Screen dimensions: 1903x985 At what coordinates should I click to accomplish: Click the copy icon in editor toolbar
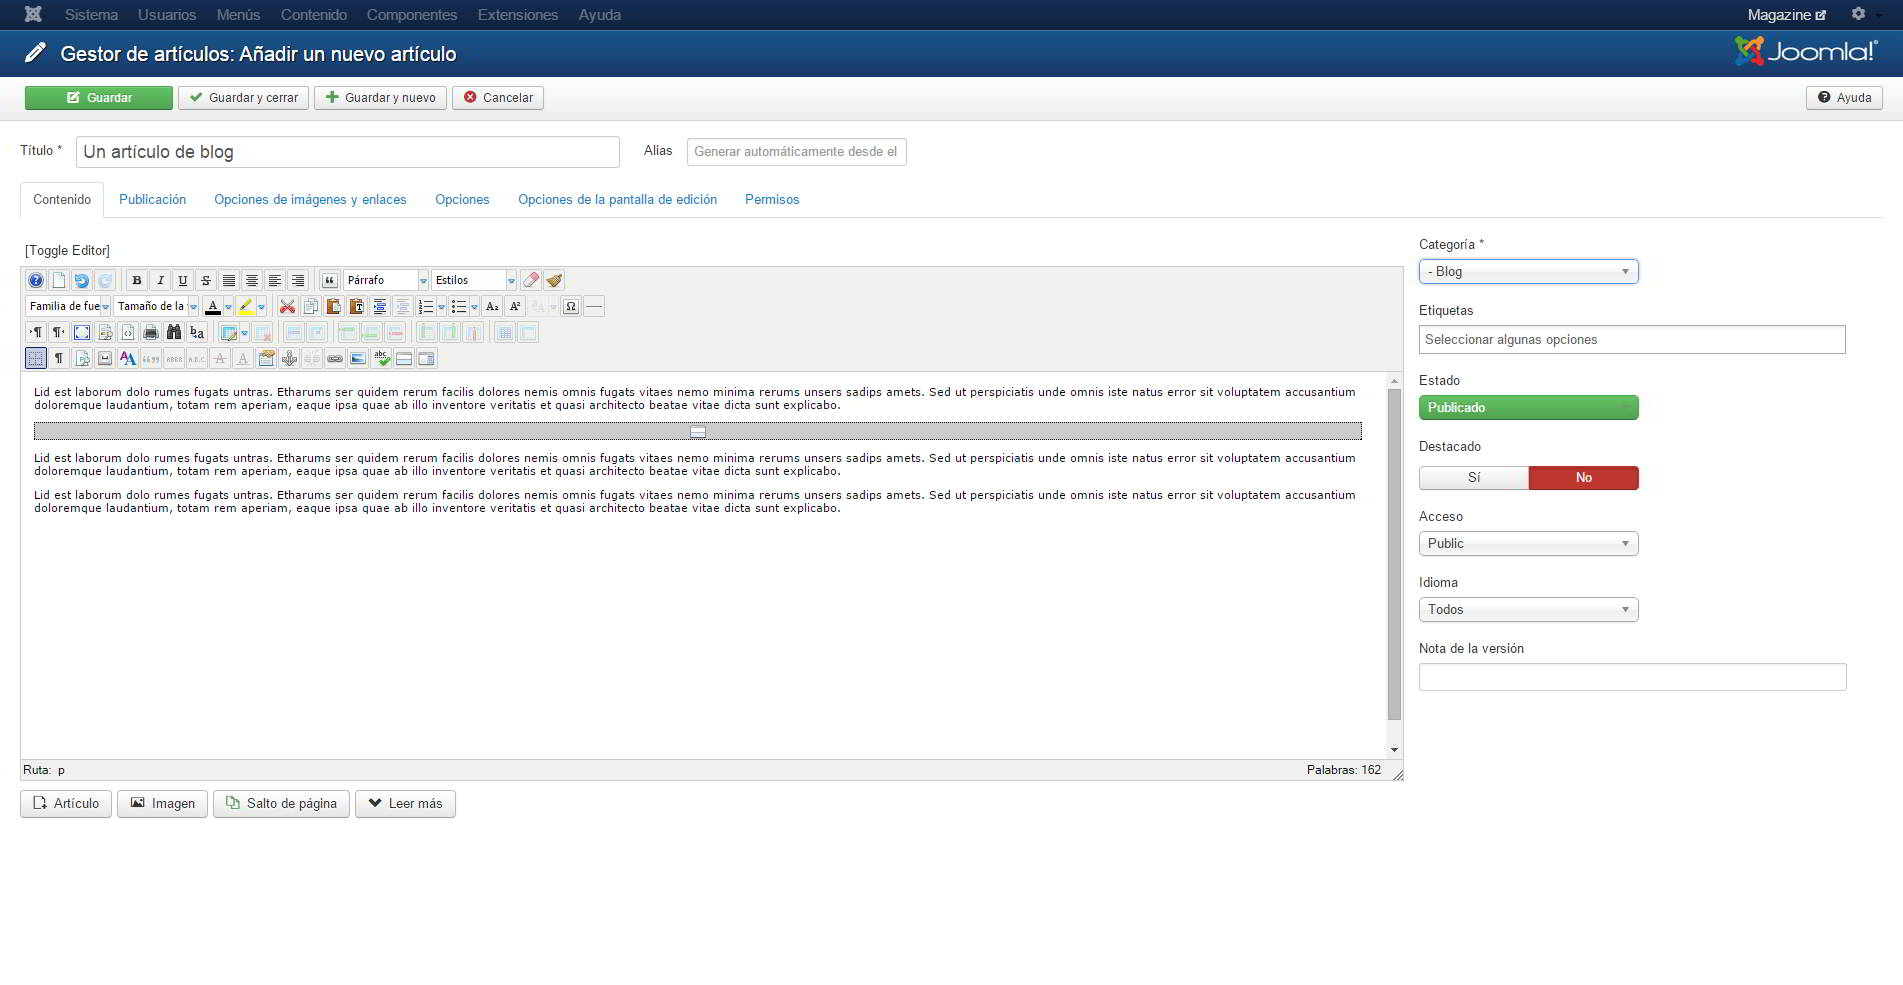(311, 306)
